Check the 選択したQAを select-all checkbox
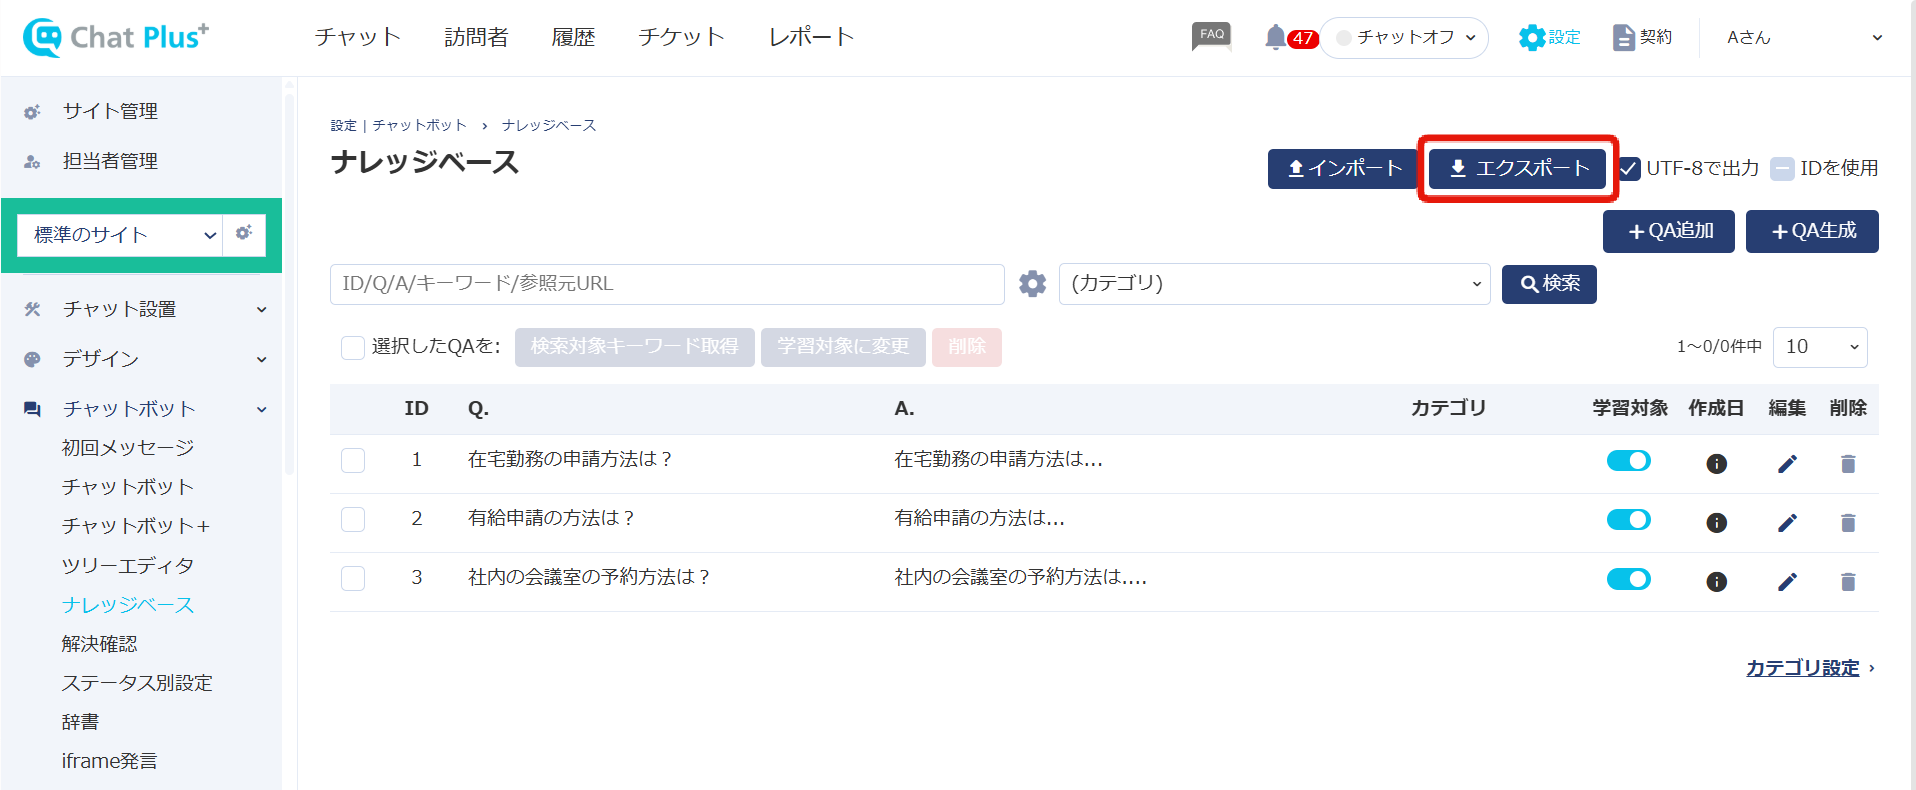Screen dimensions: 1916x790 [x=353, y=347]
